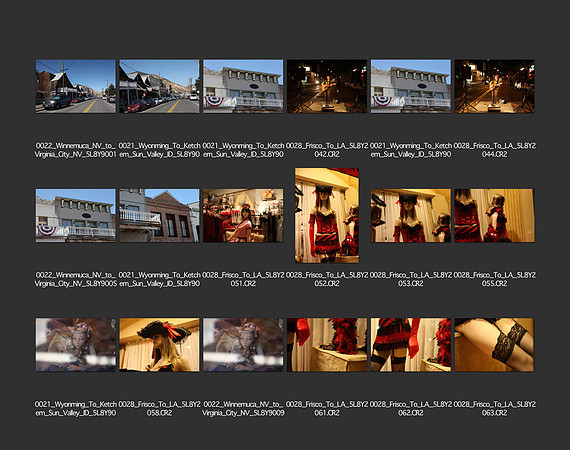
Task: Click the caption ending 058.CR2
Action: click(x=159, y=409)
